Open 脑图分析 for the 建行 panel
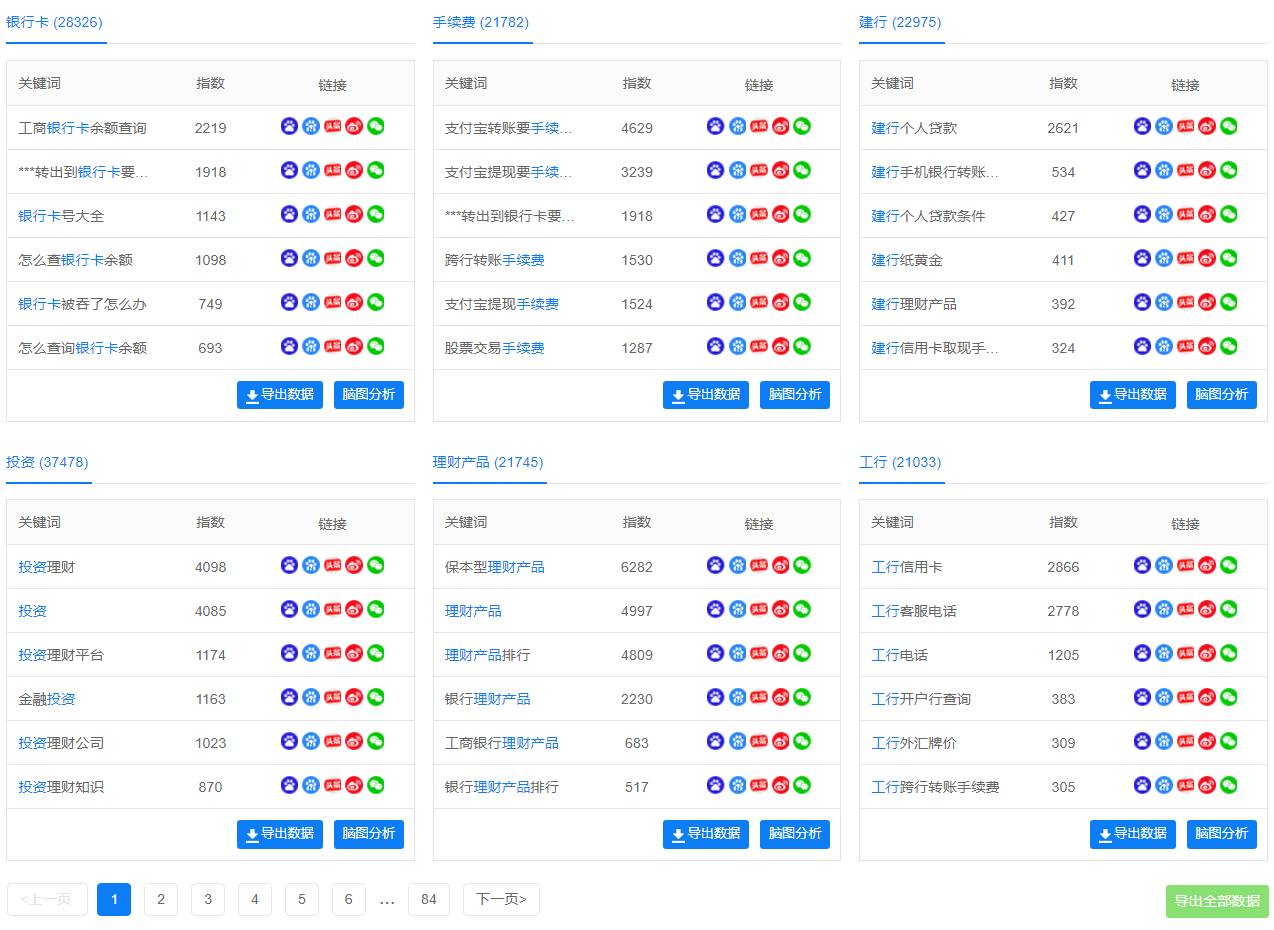This screenshot has width=1274, height=930. click(x=1222, y=395)
